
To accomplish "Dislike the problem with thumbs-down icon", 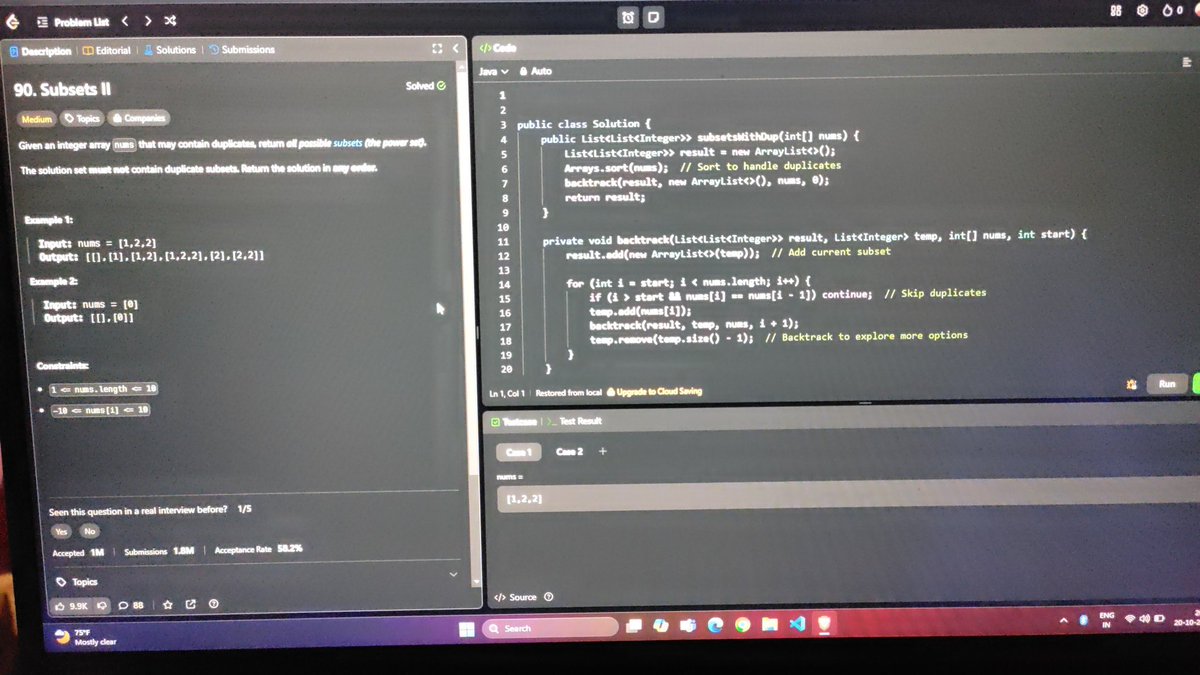I will coord(101,605).
